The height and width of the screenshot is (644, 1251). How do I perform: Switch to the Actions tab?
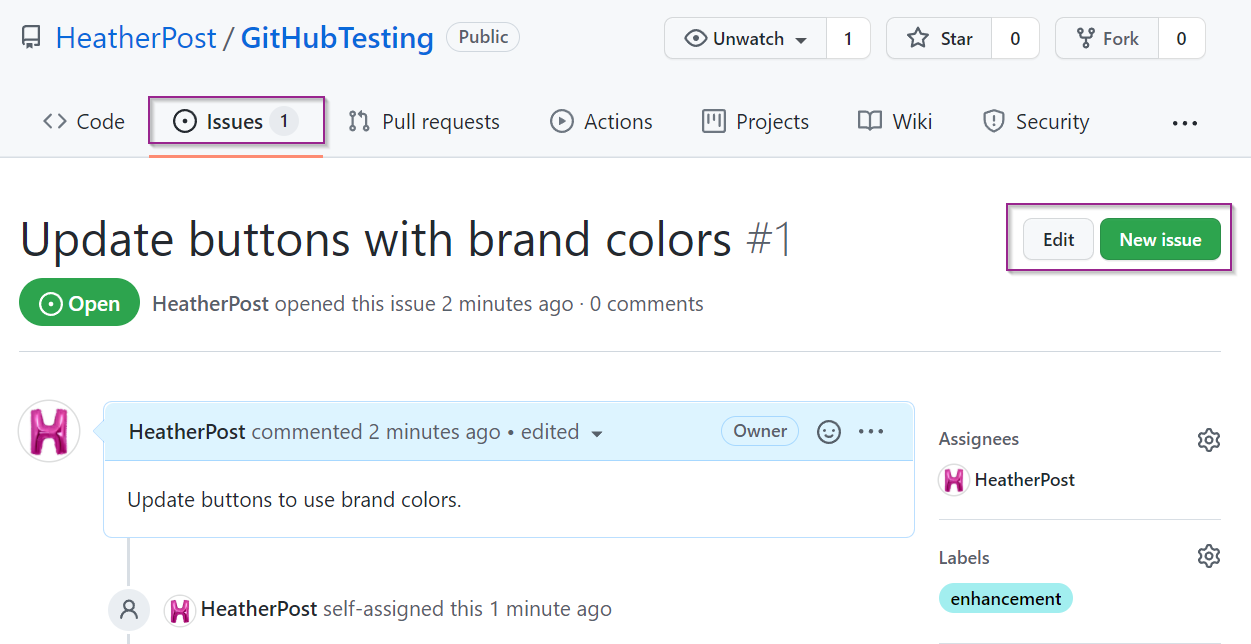[x=601, y=122]
